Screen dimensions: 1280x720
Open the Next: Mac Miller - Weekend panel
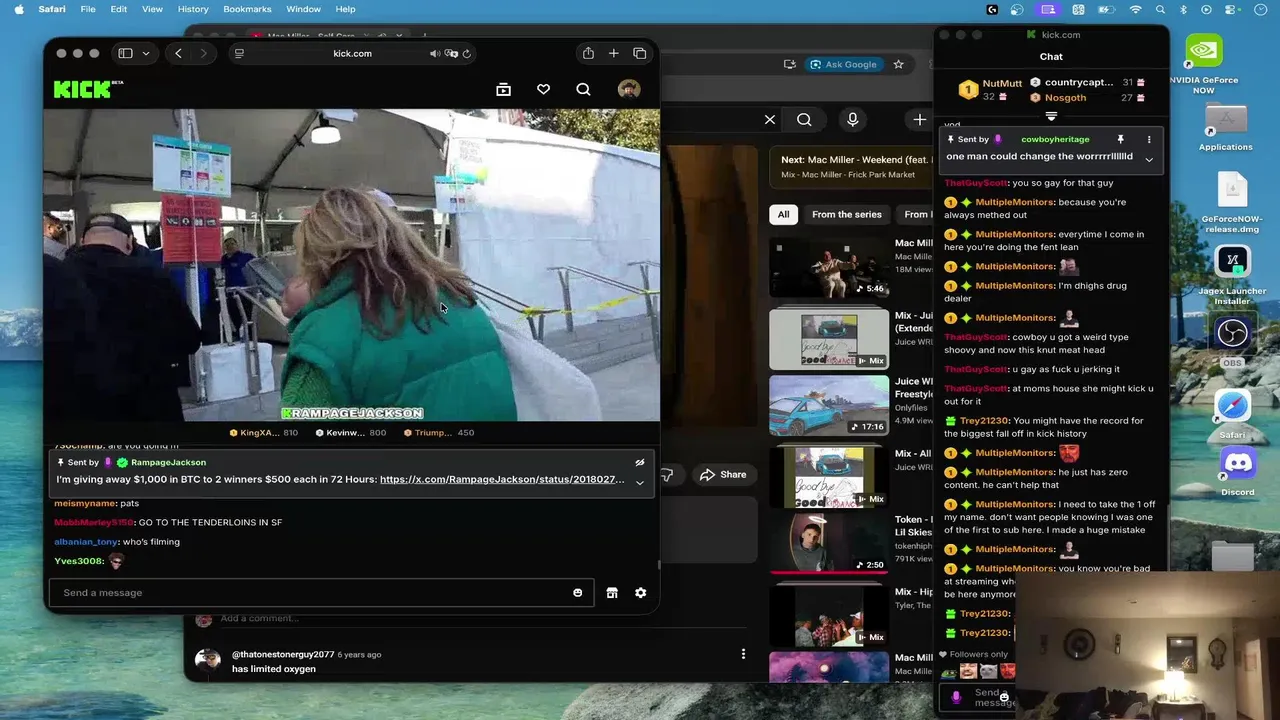(851, 166)
